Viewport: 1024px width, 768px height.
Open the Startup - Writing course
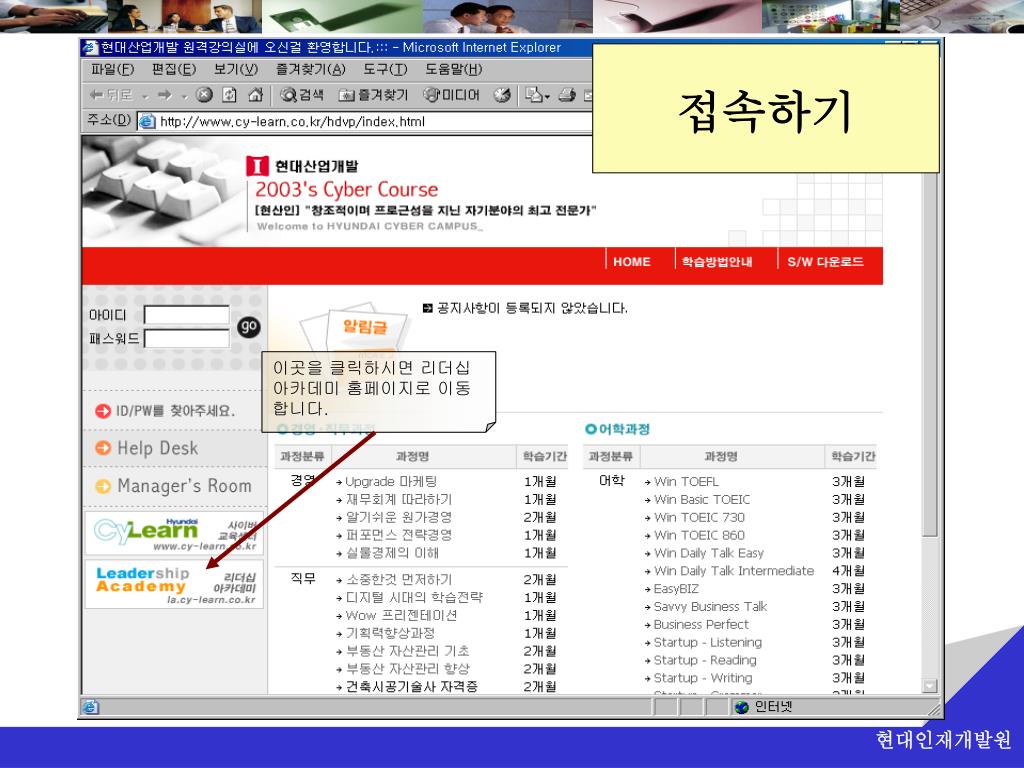703,678
